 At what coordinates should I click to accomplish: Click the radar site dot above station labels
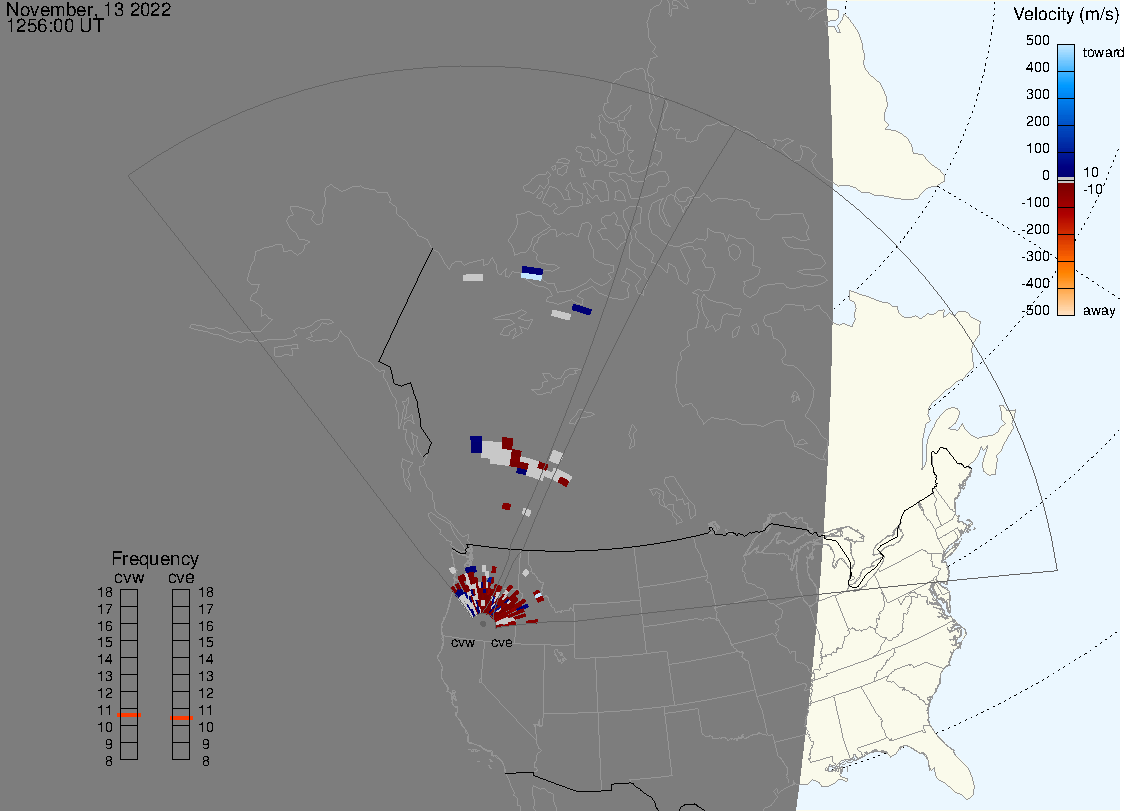click(x=483, y=624)
